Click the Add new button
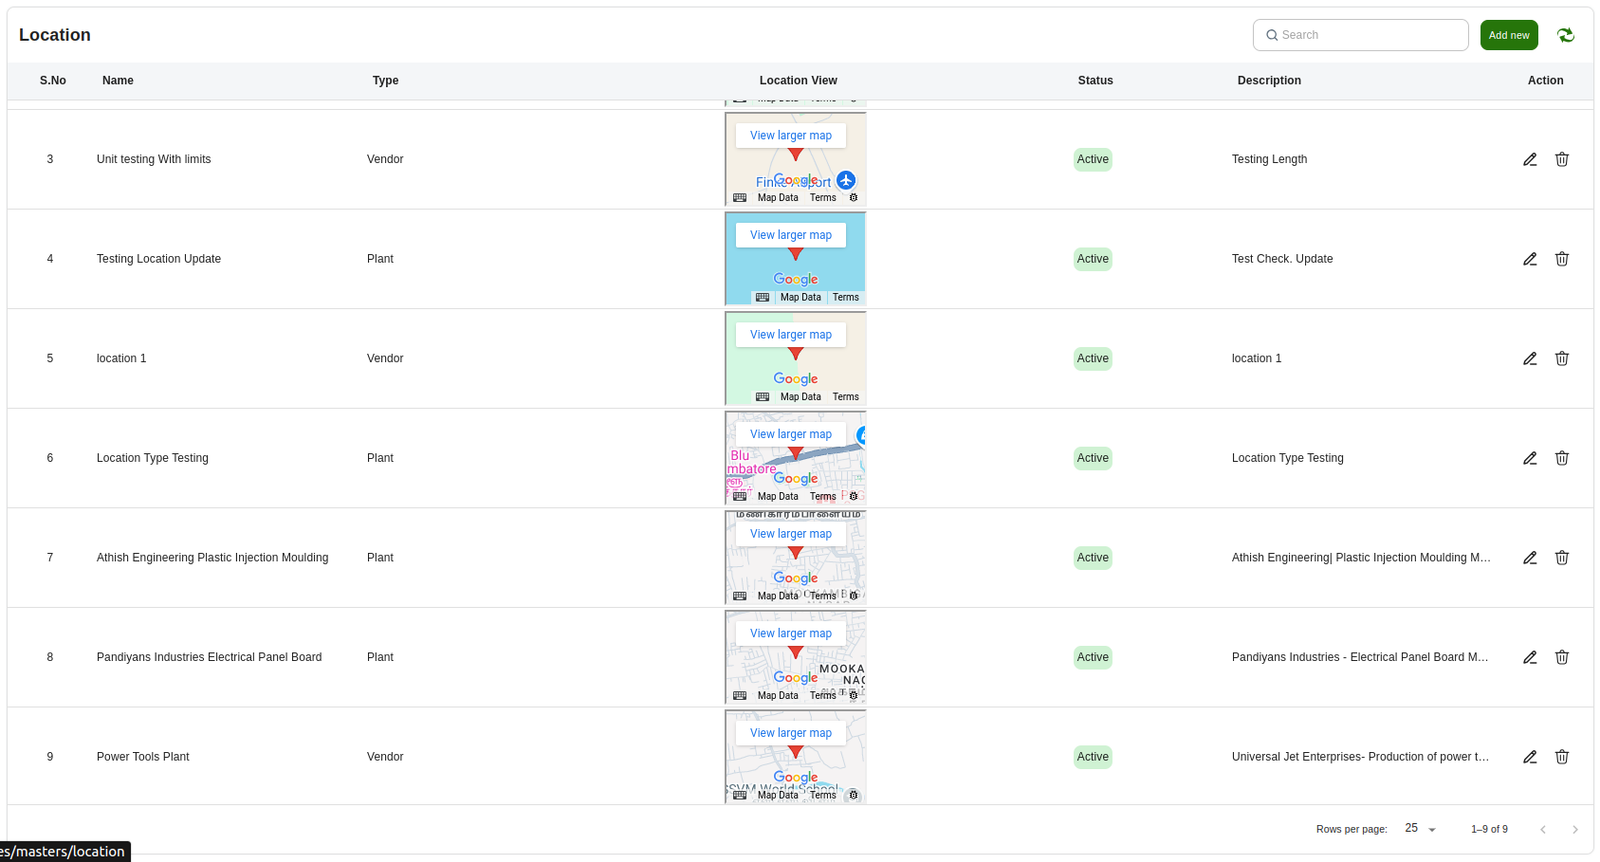1600x862 pixels. 1508,35
